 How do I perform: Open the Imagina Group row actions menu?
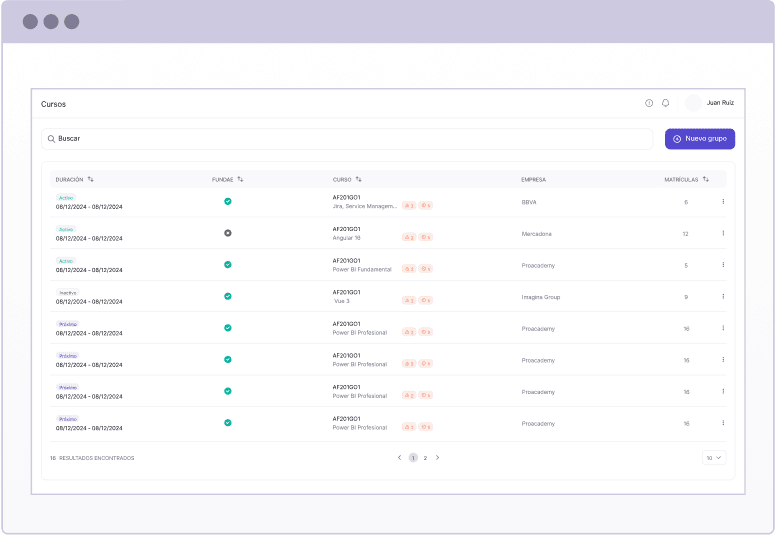tap(723, 296)
